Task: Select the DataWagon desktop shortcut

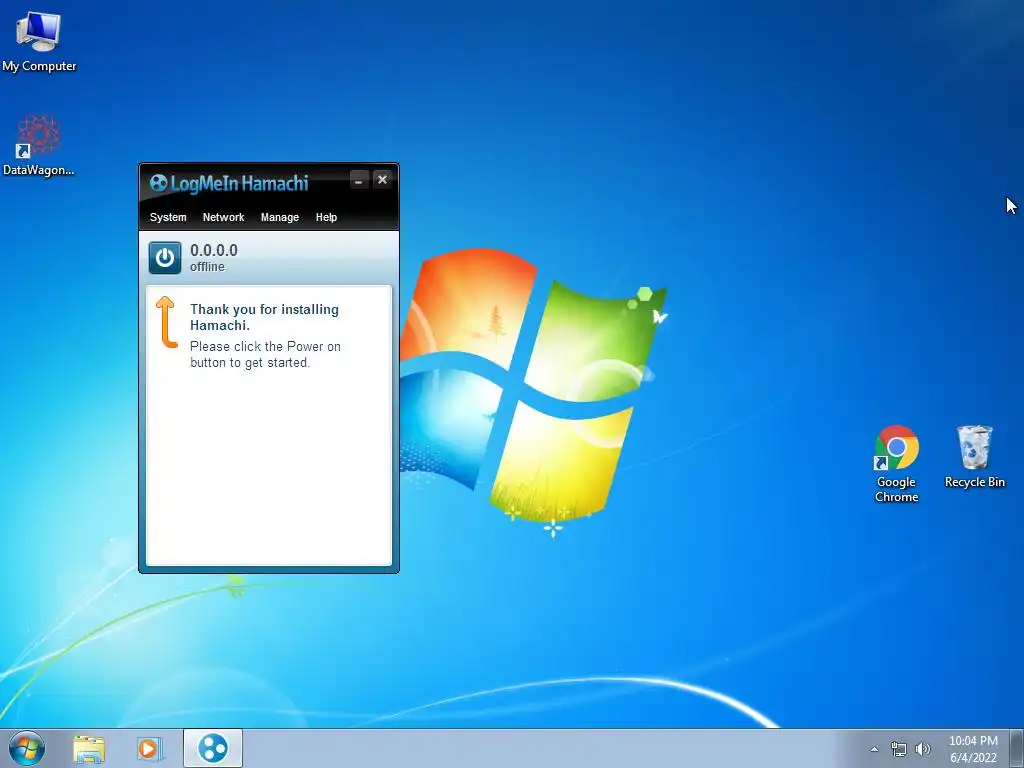Action: [39, 146]
